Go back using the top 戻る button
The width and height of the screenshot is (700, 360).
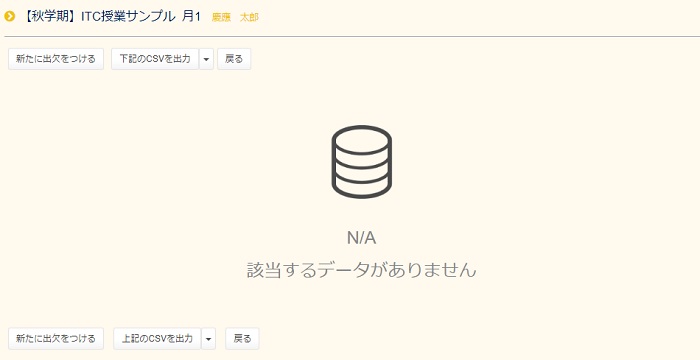[x=234, y=59]
